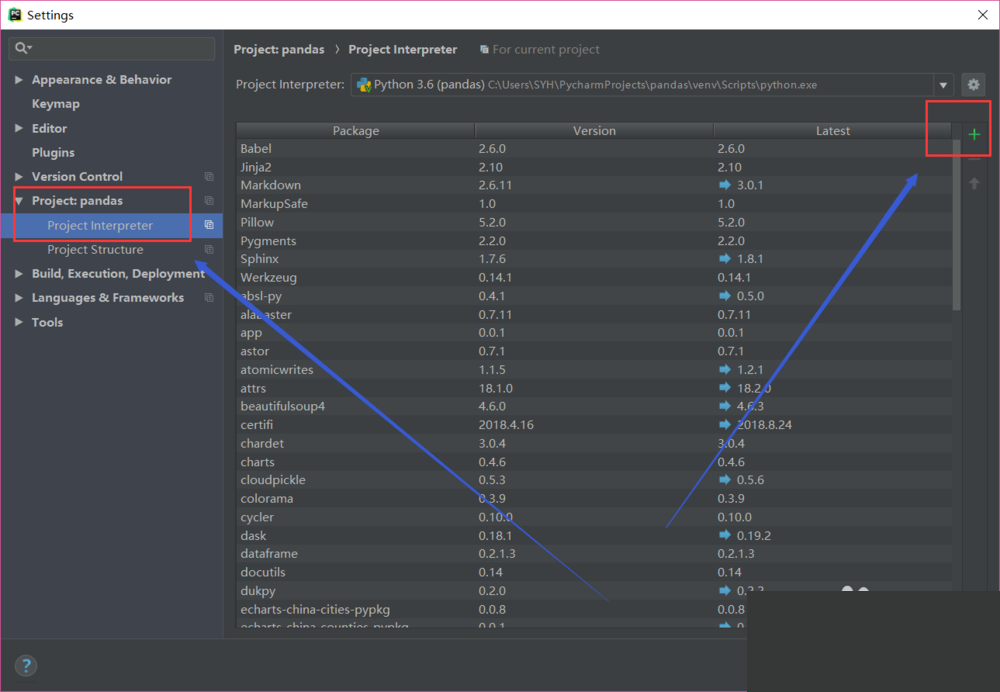
Task: Select the cycler package row
Action: tap(594, 517)
